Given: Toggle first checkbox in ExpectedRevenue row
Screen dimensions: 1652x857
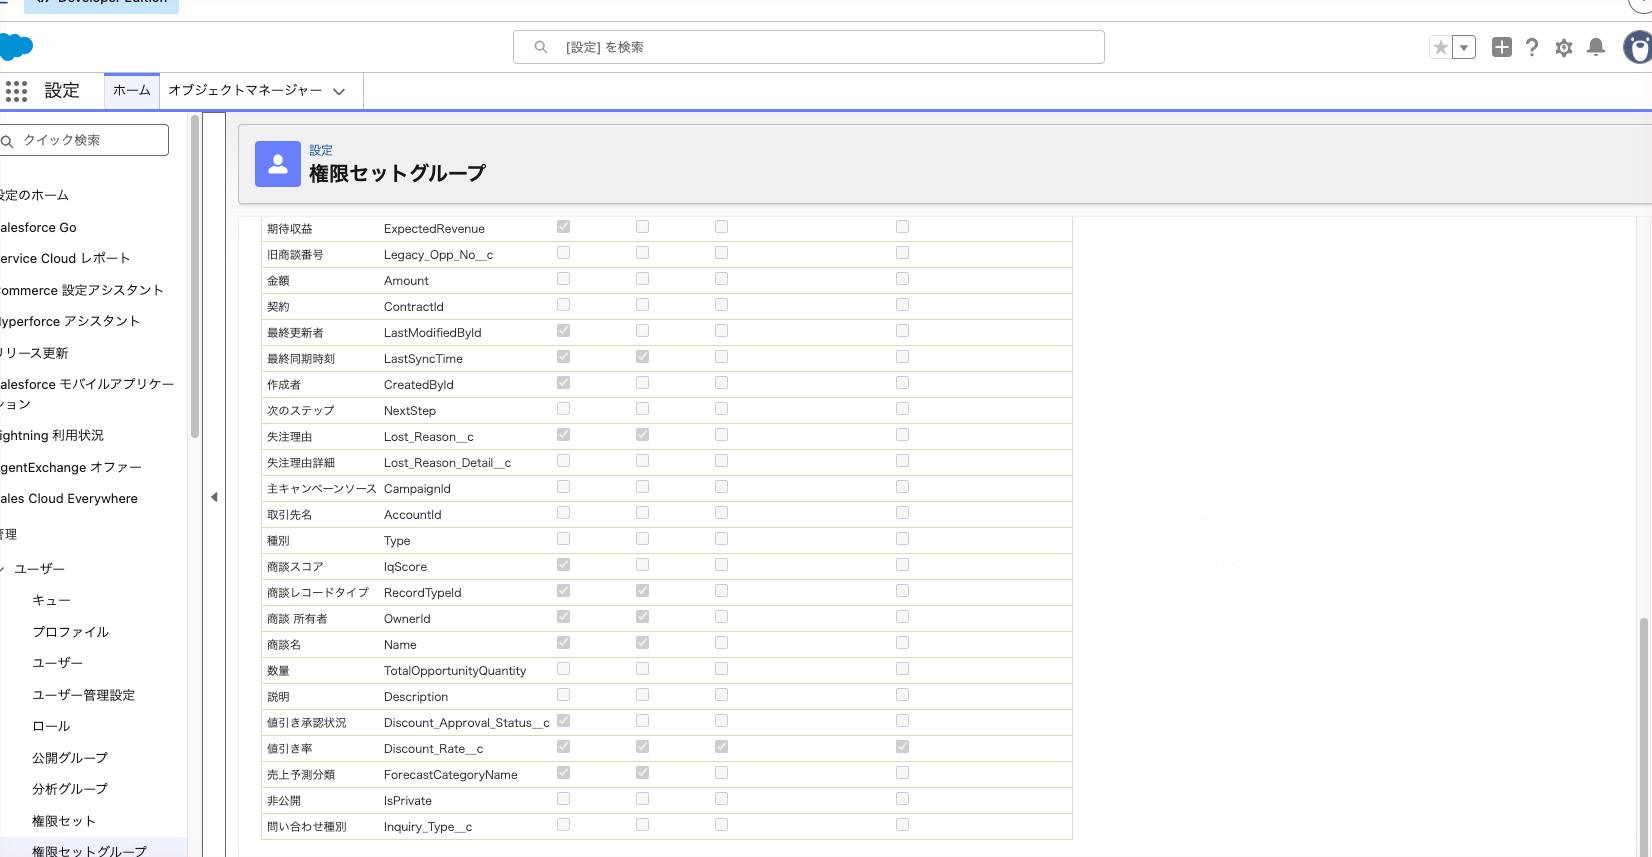Looking at the screenshot, I should click(563, 227).
